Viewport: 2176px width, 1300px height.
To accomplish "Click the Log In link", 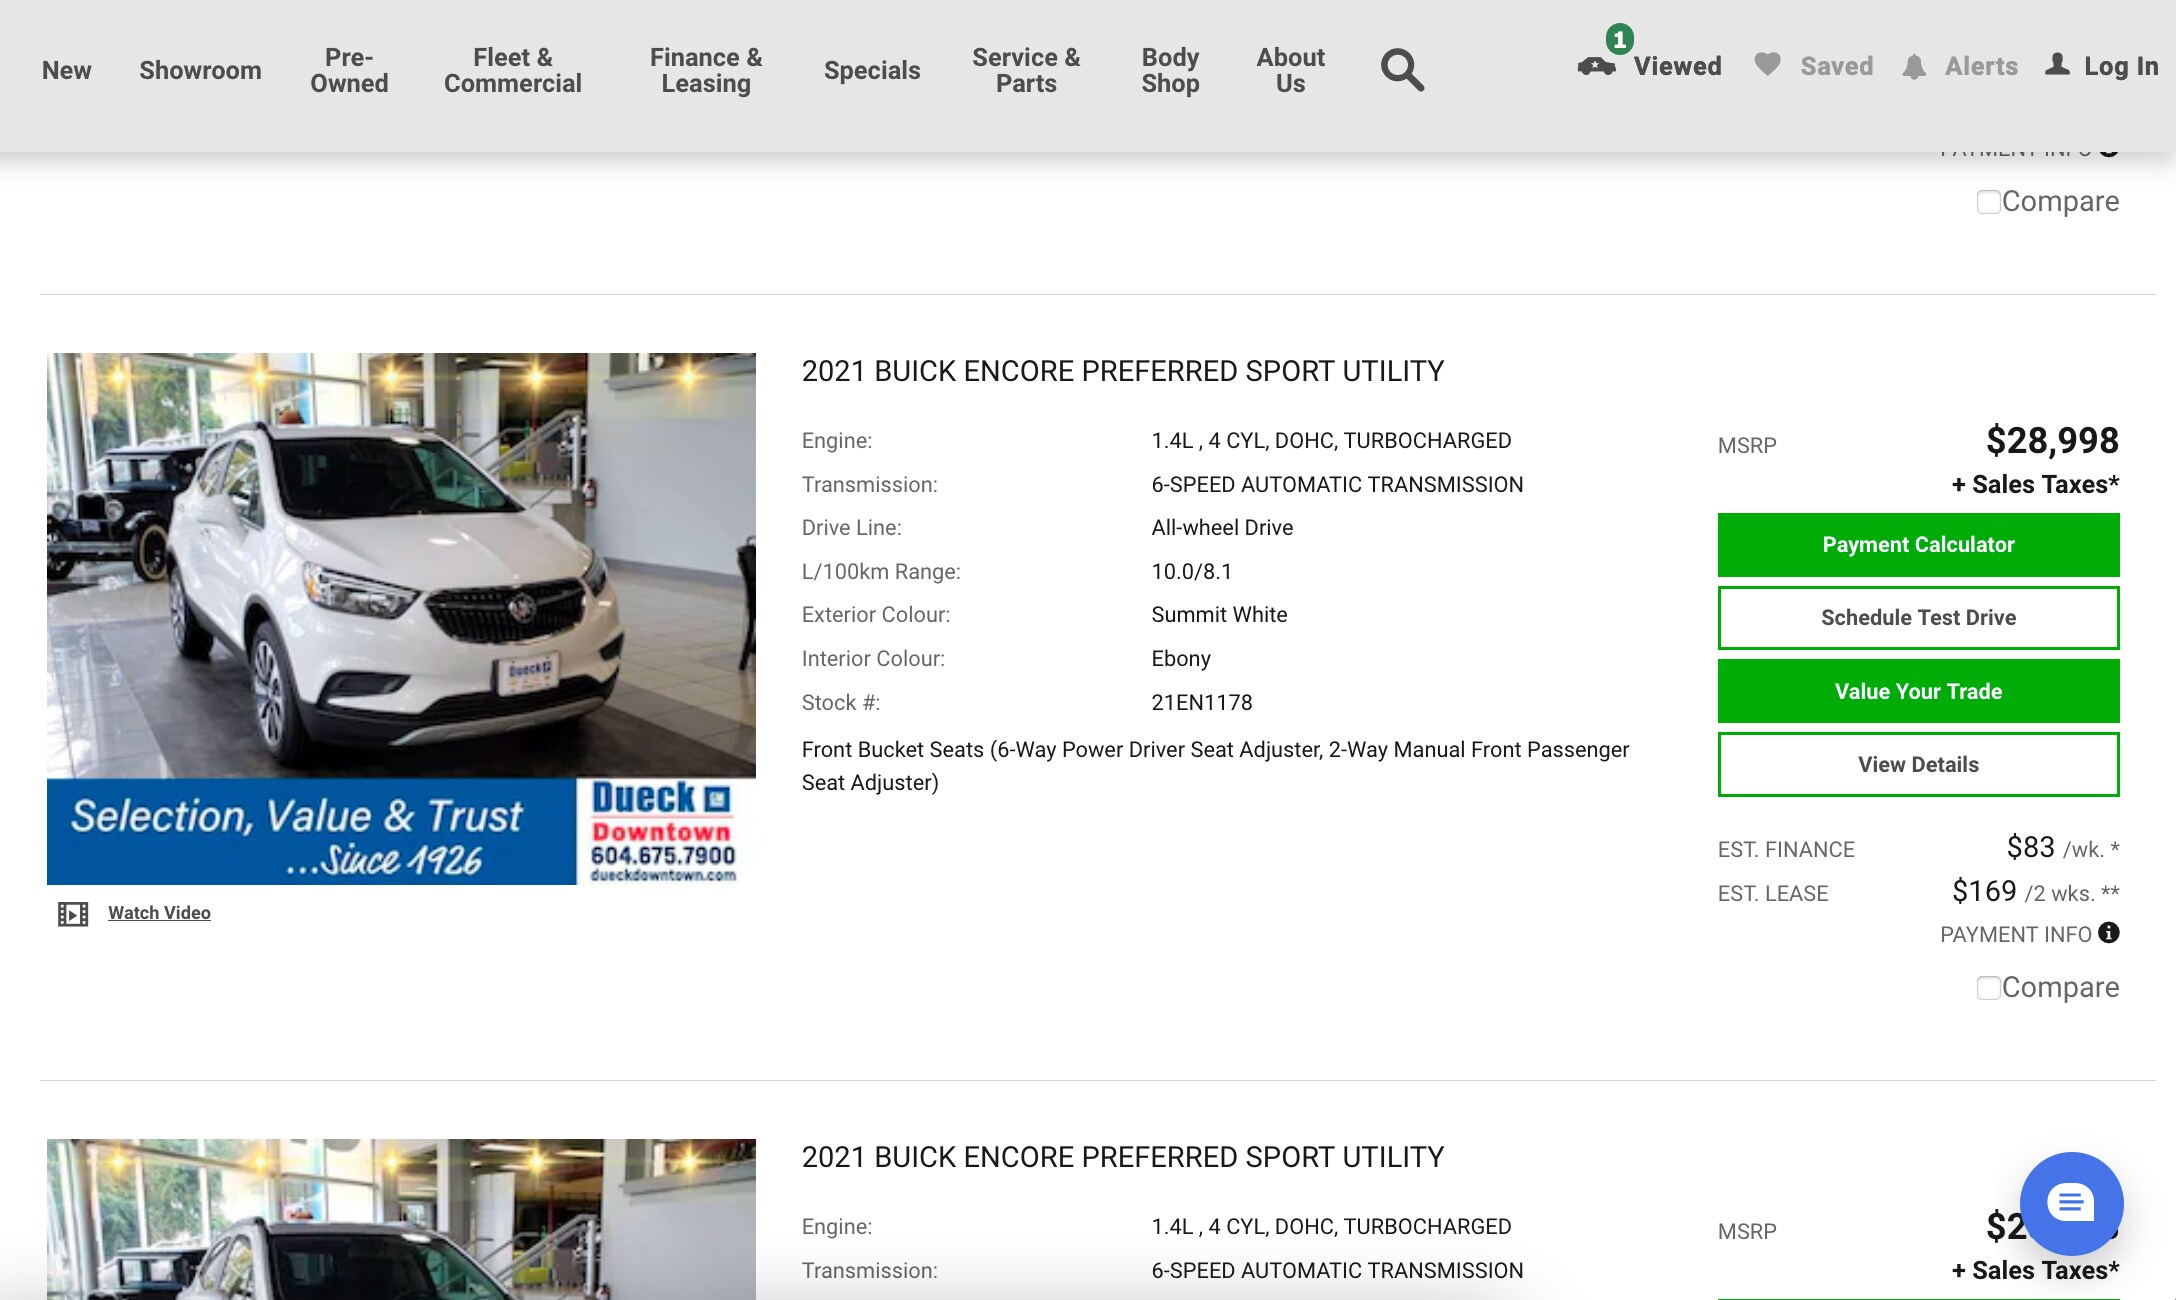I will pos(2121,66).
